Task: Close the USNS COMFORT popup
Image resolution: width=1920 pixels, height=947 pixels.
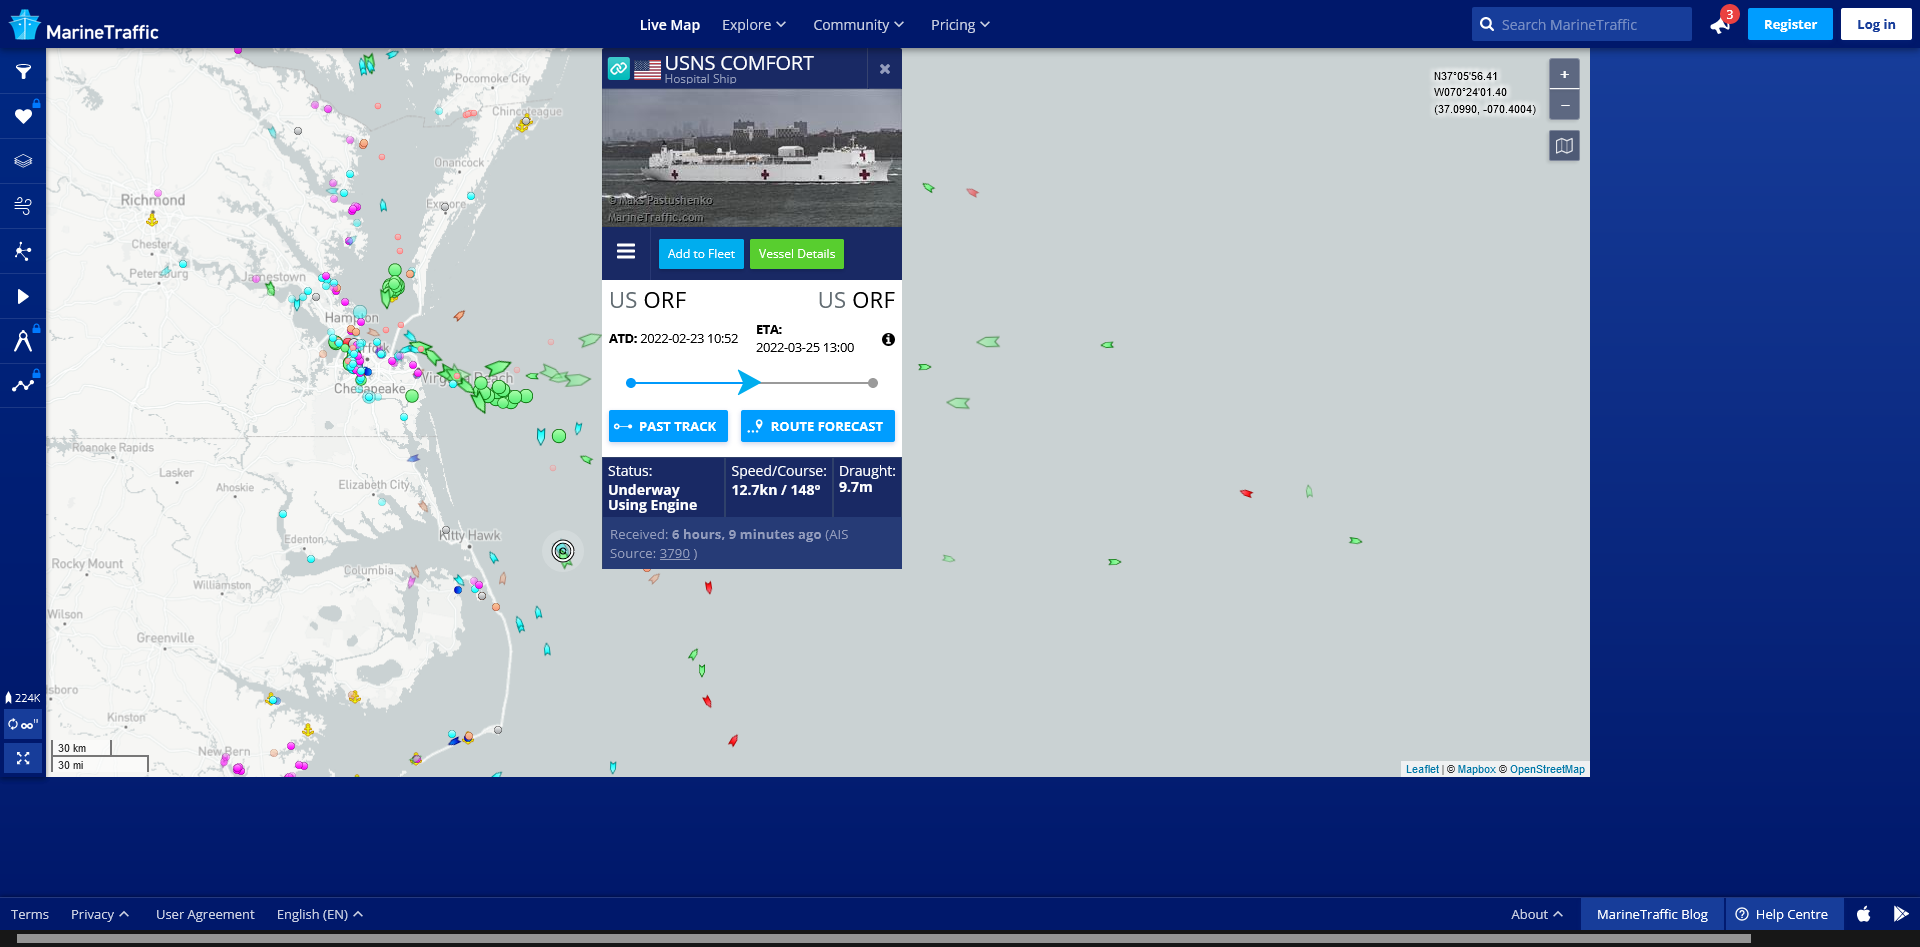Action: pos(884,69)
